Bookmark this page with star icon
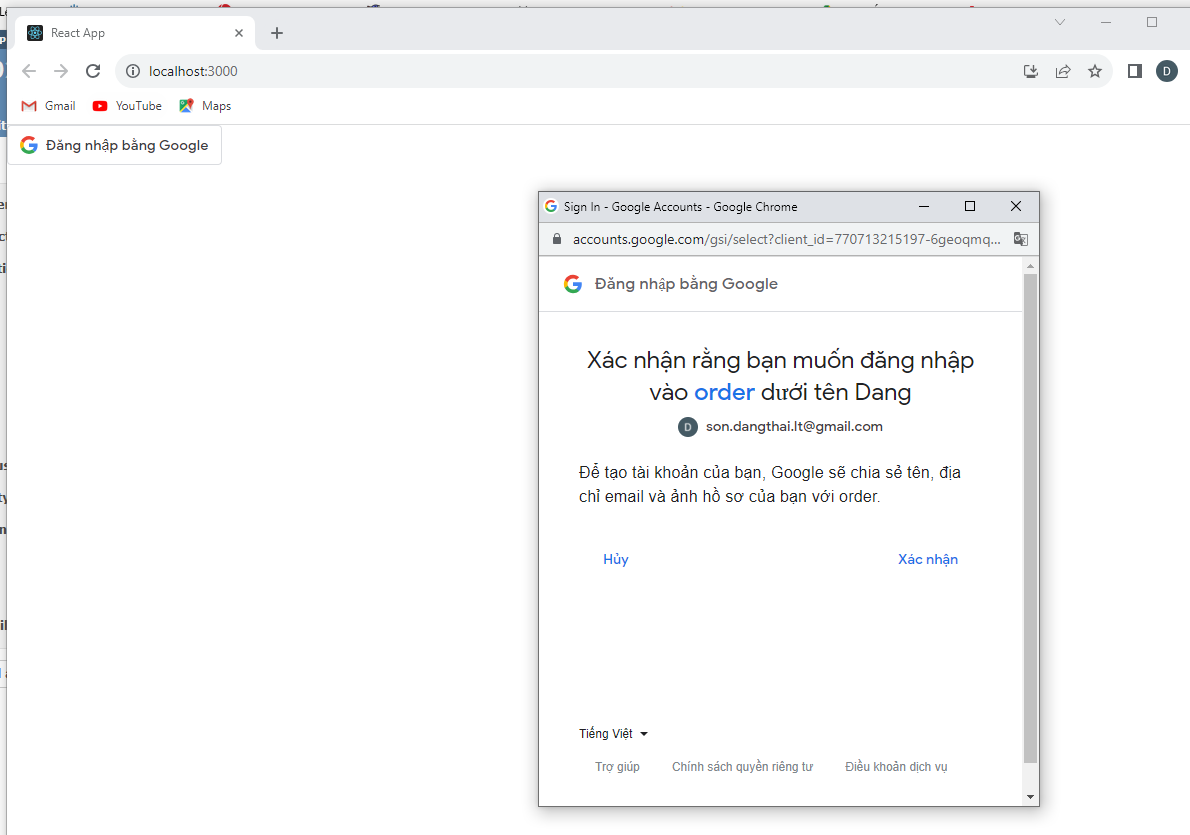Image resolution: width=1190 pixels, height=835 pixels. tap(1095, 71)
